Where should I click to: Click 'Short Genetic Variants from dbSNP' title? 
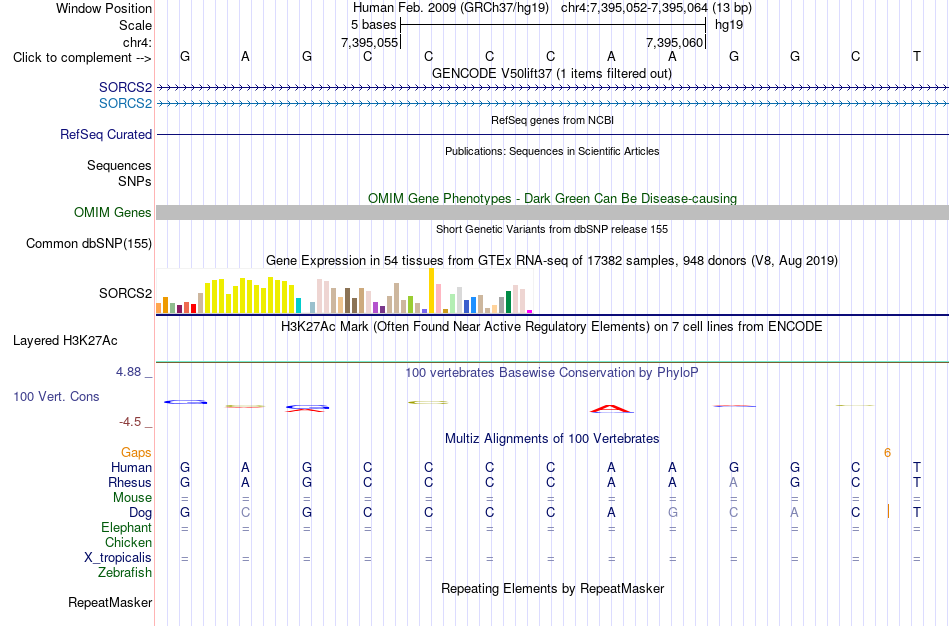tap(552, 229)
